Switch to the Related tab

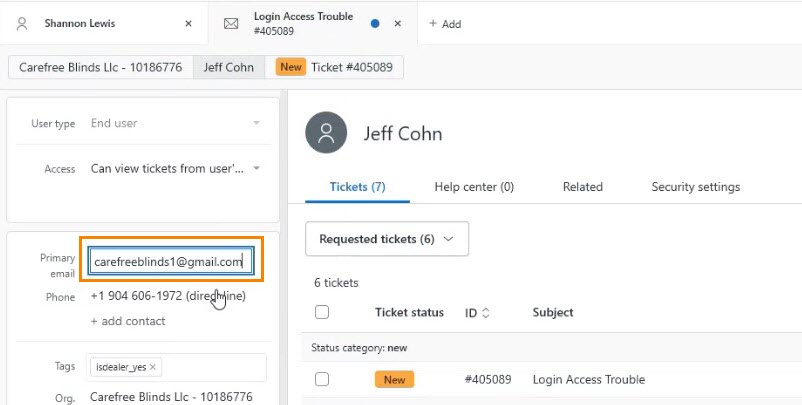(x=582, y=187)
